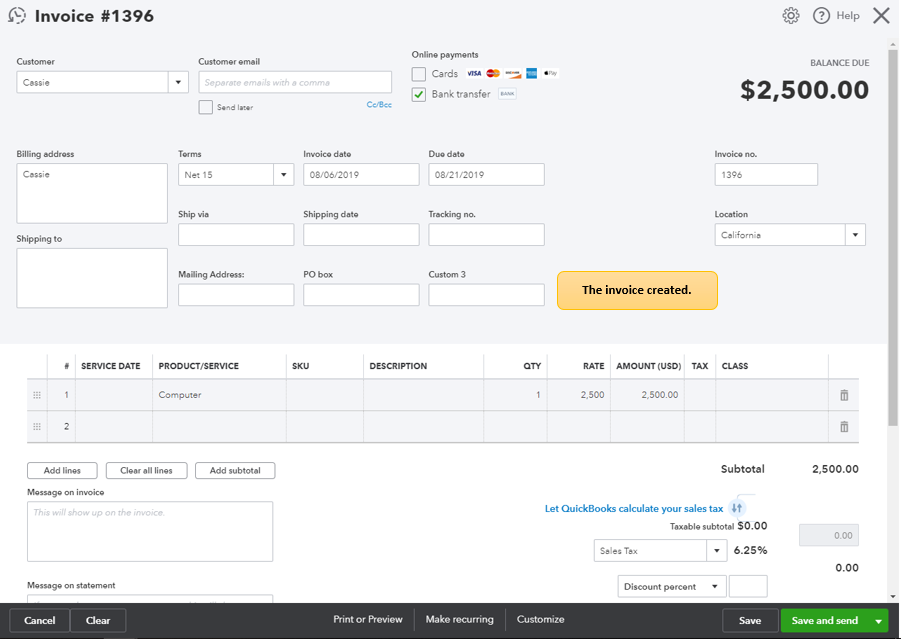Uncheck the Bank transfer checkbox
This screenshot has width=901, height=639.
coord(419,94)
